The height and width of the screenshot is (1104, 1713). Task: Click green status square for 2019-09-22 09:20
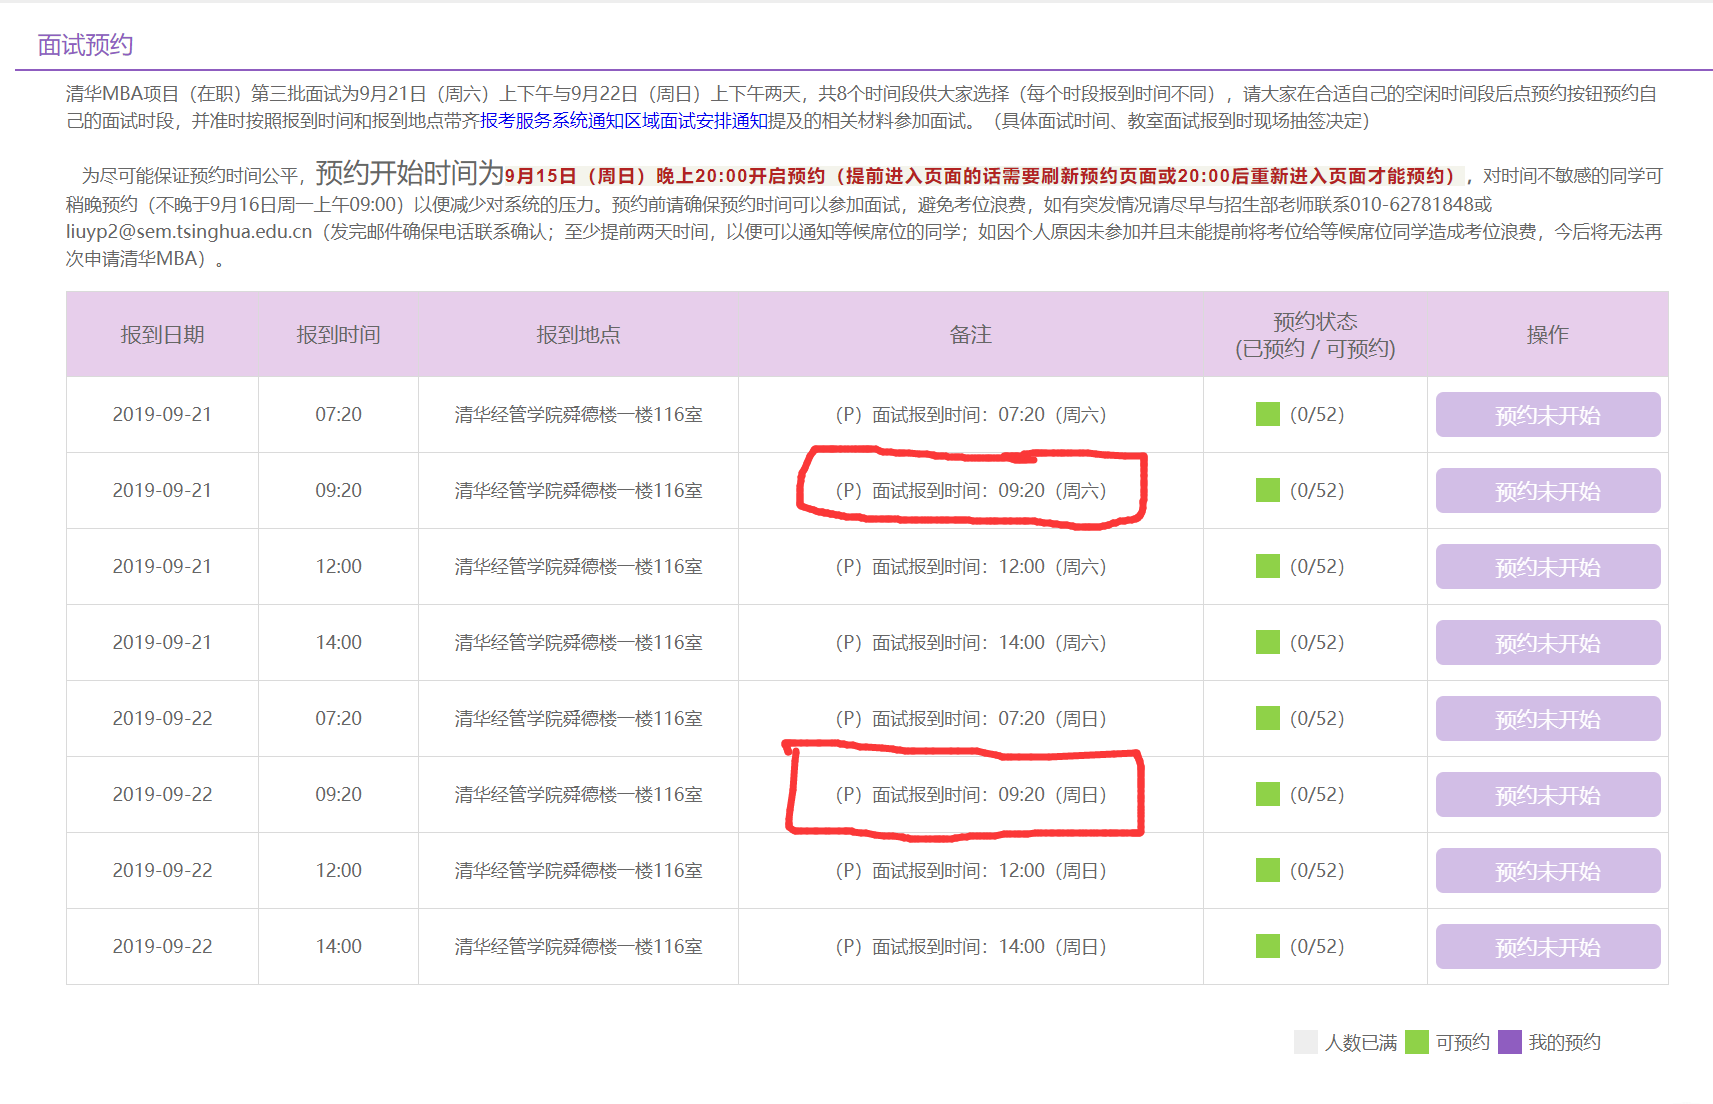click(1268, 794)
